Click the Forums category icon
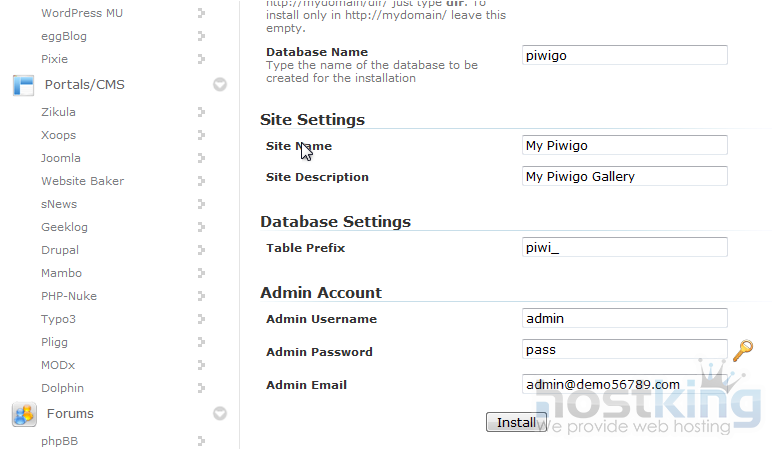 (24, 414)
